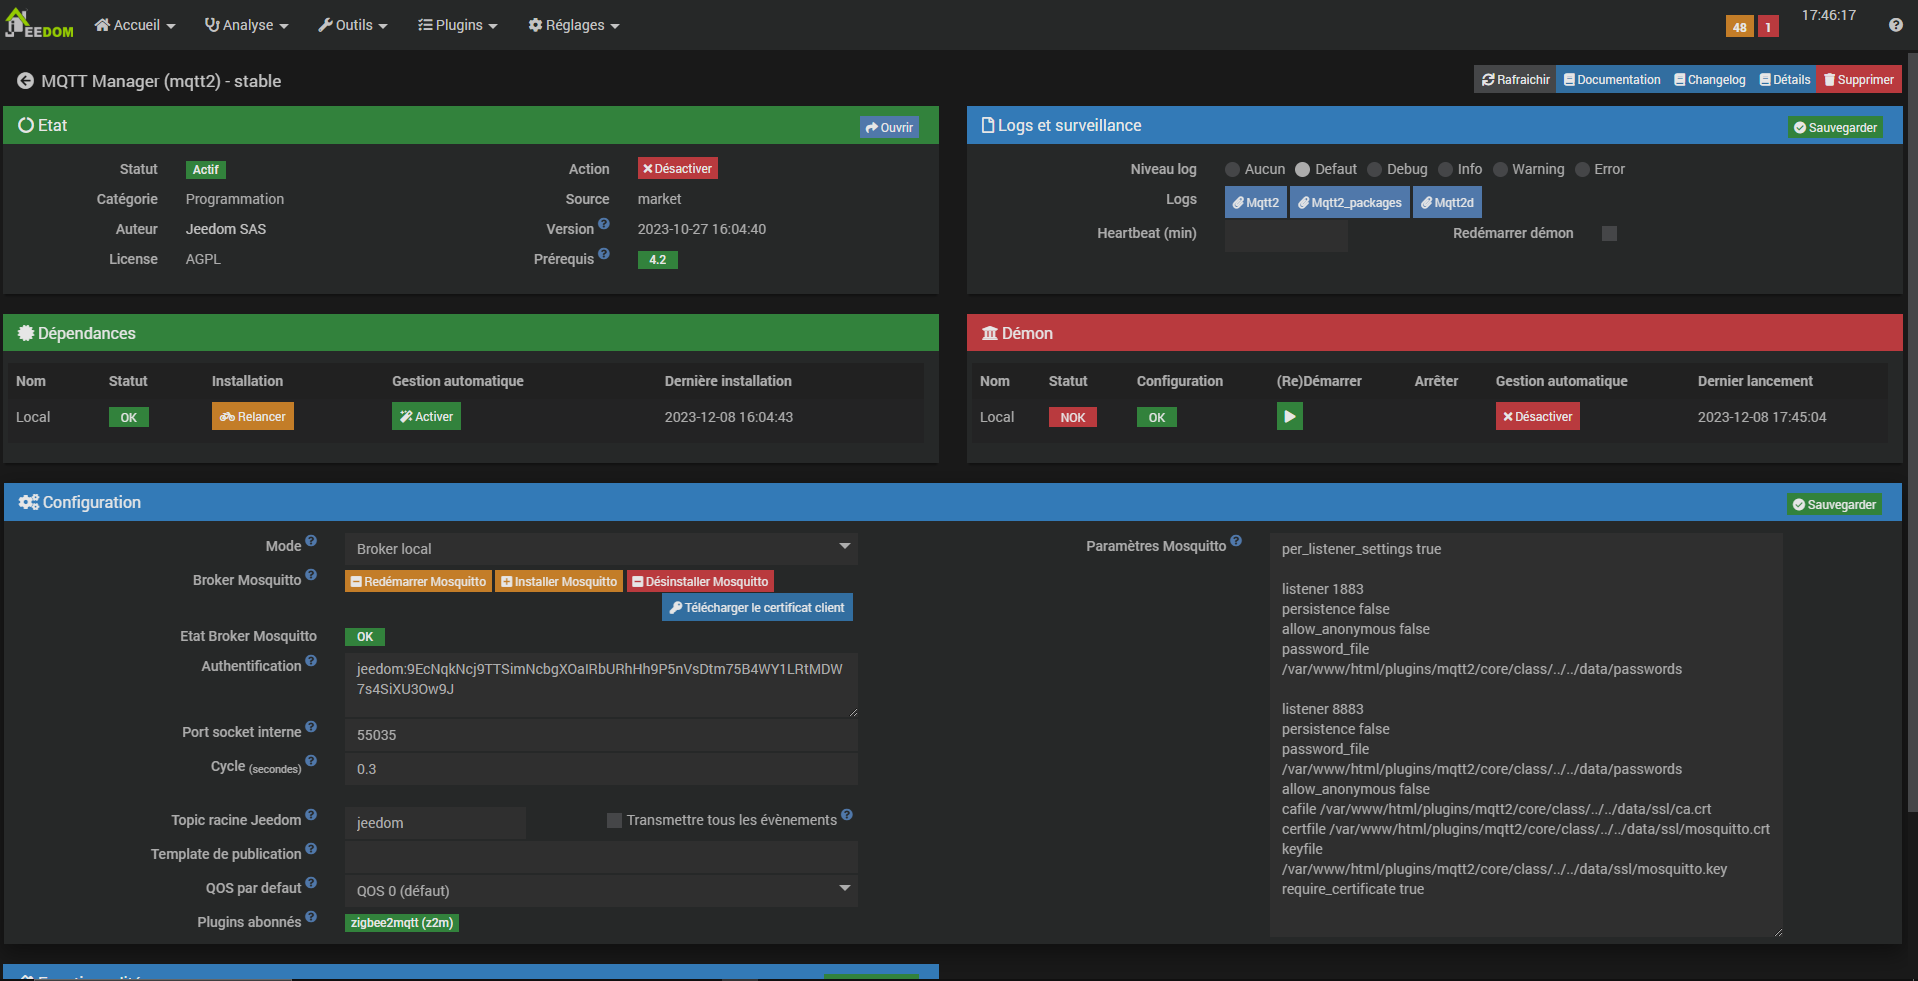Open the Documentation link
Screen dimensions: 1918x981
1612,80
